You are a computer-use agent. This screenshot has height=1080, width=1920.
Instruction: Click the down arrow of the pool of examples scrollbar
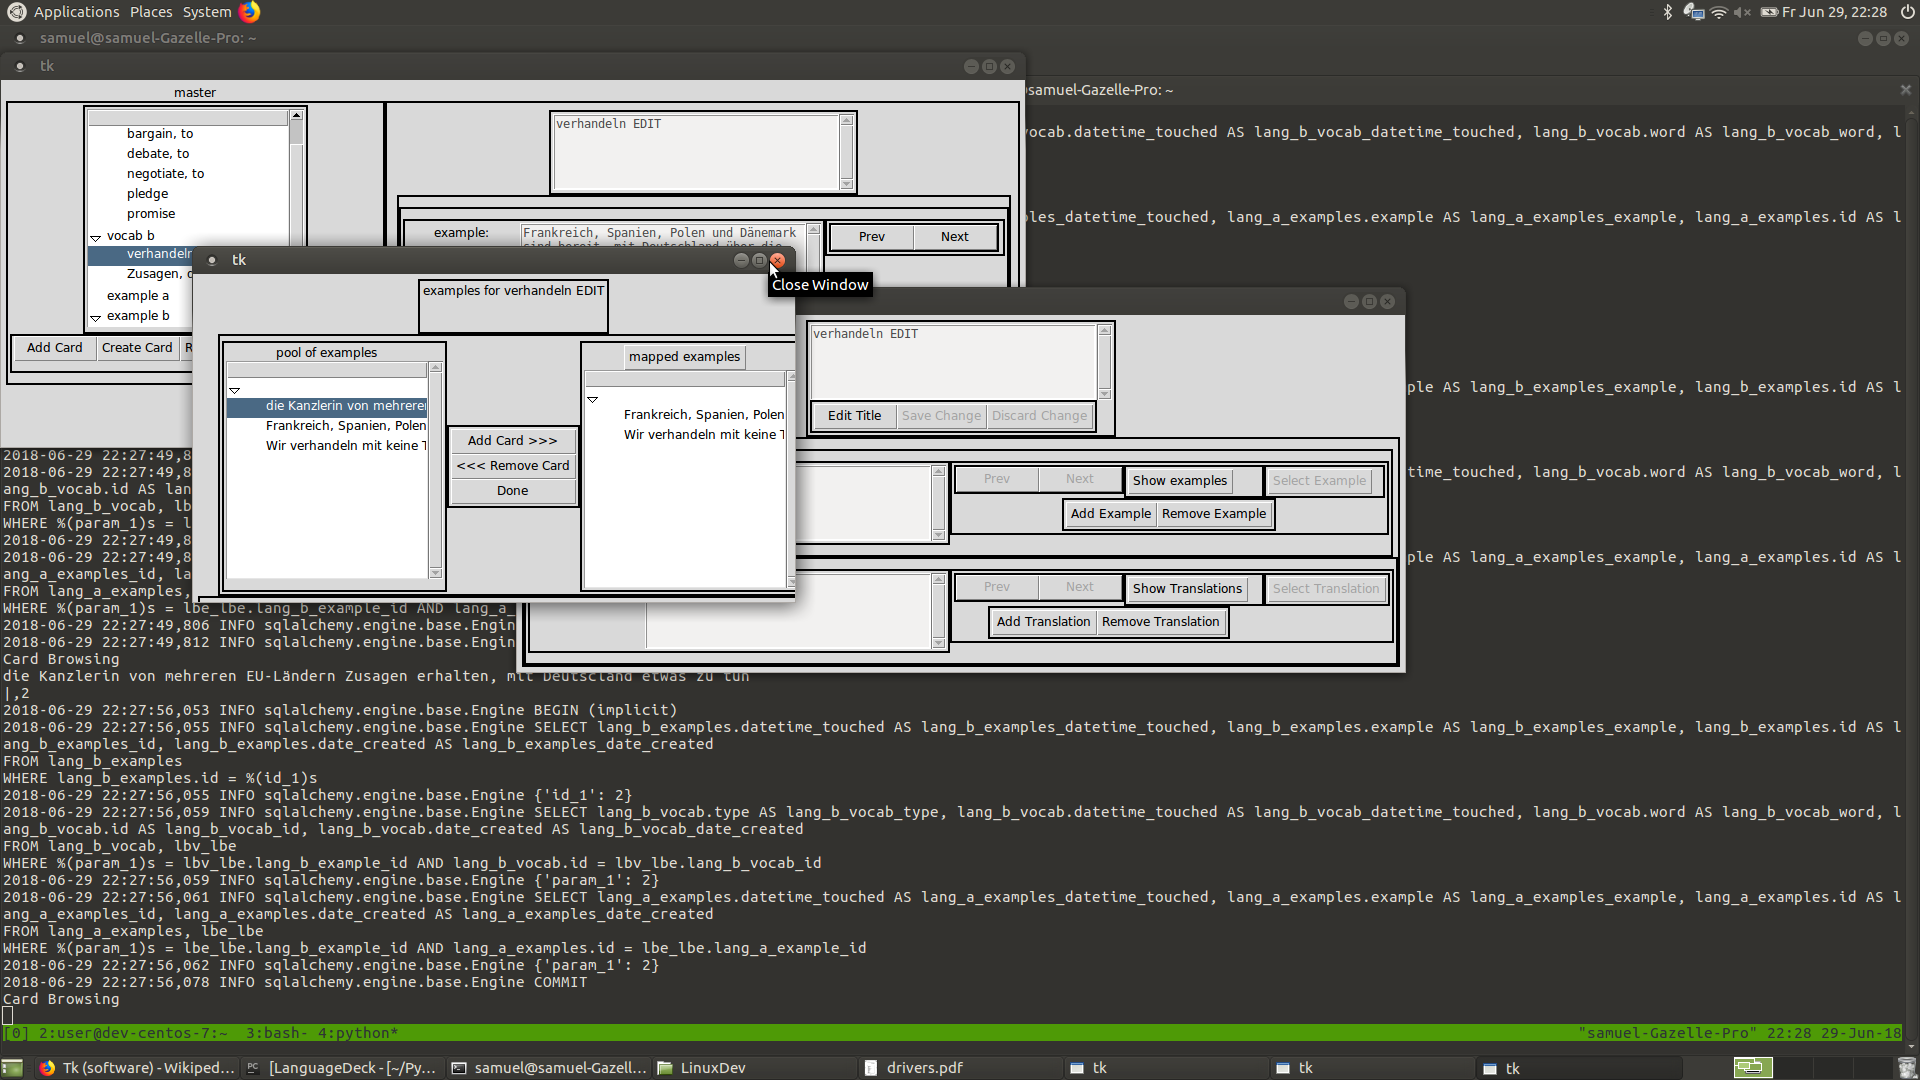pos(435,573)
